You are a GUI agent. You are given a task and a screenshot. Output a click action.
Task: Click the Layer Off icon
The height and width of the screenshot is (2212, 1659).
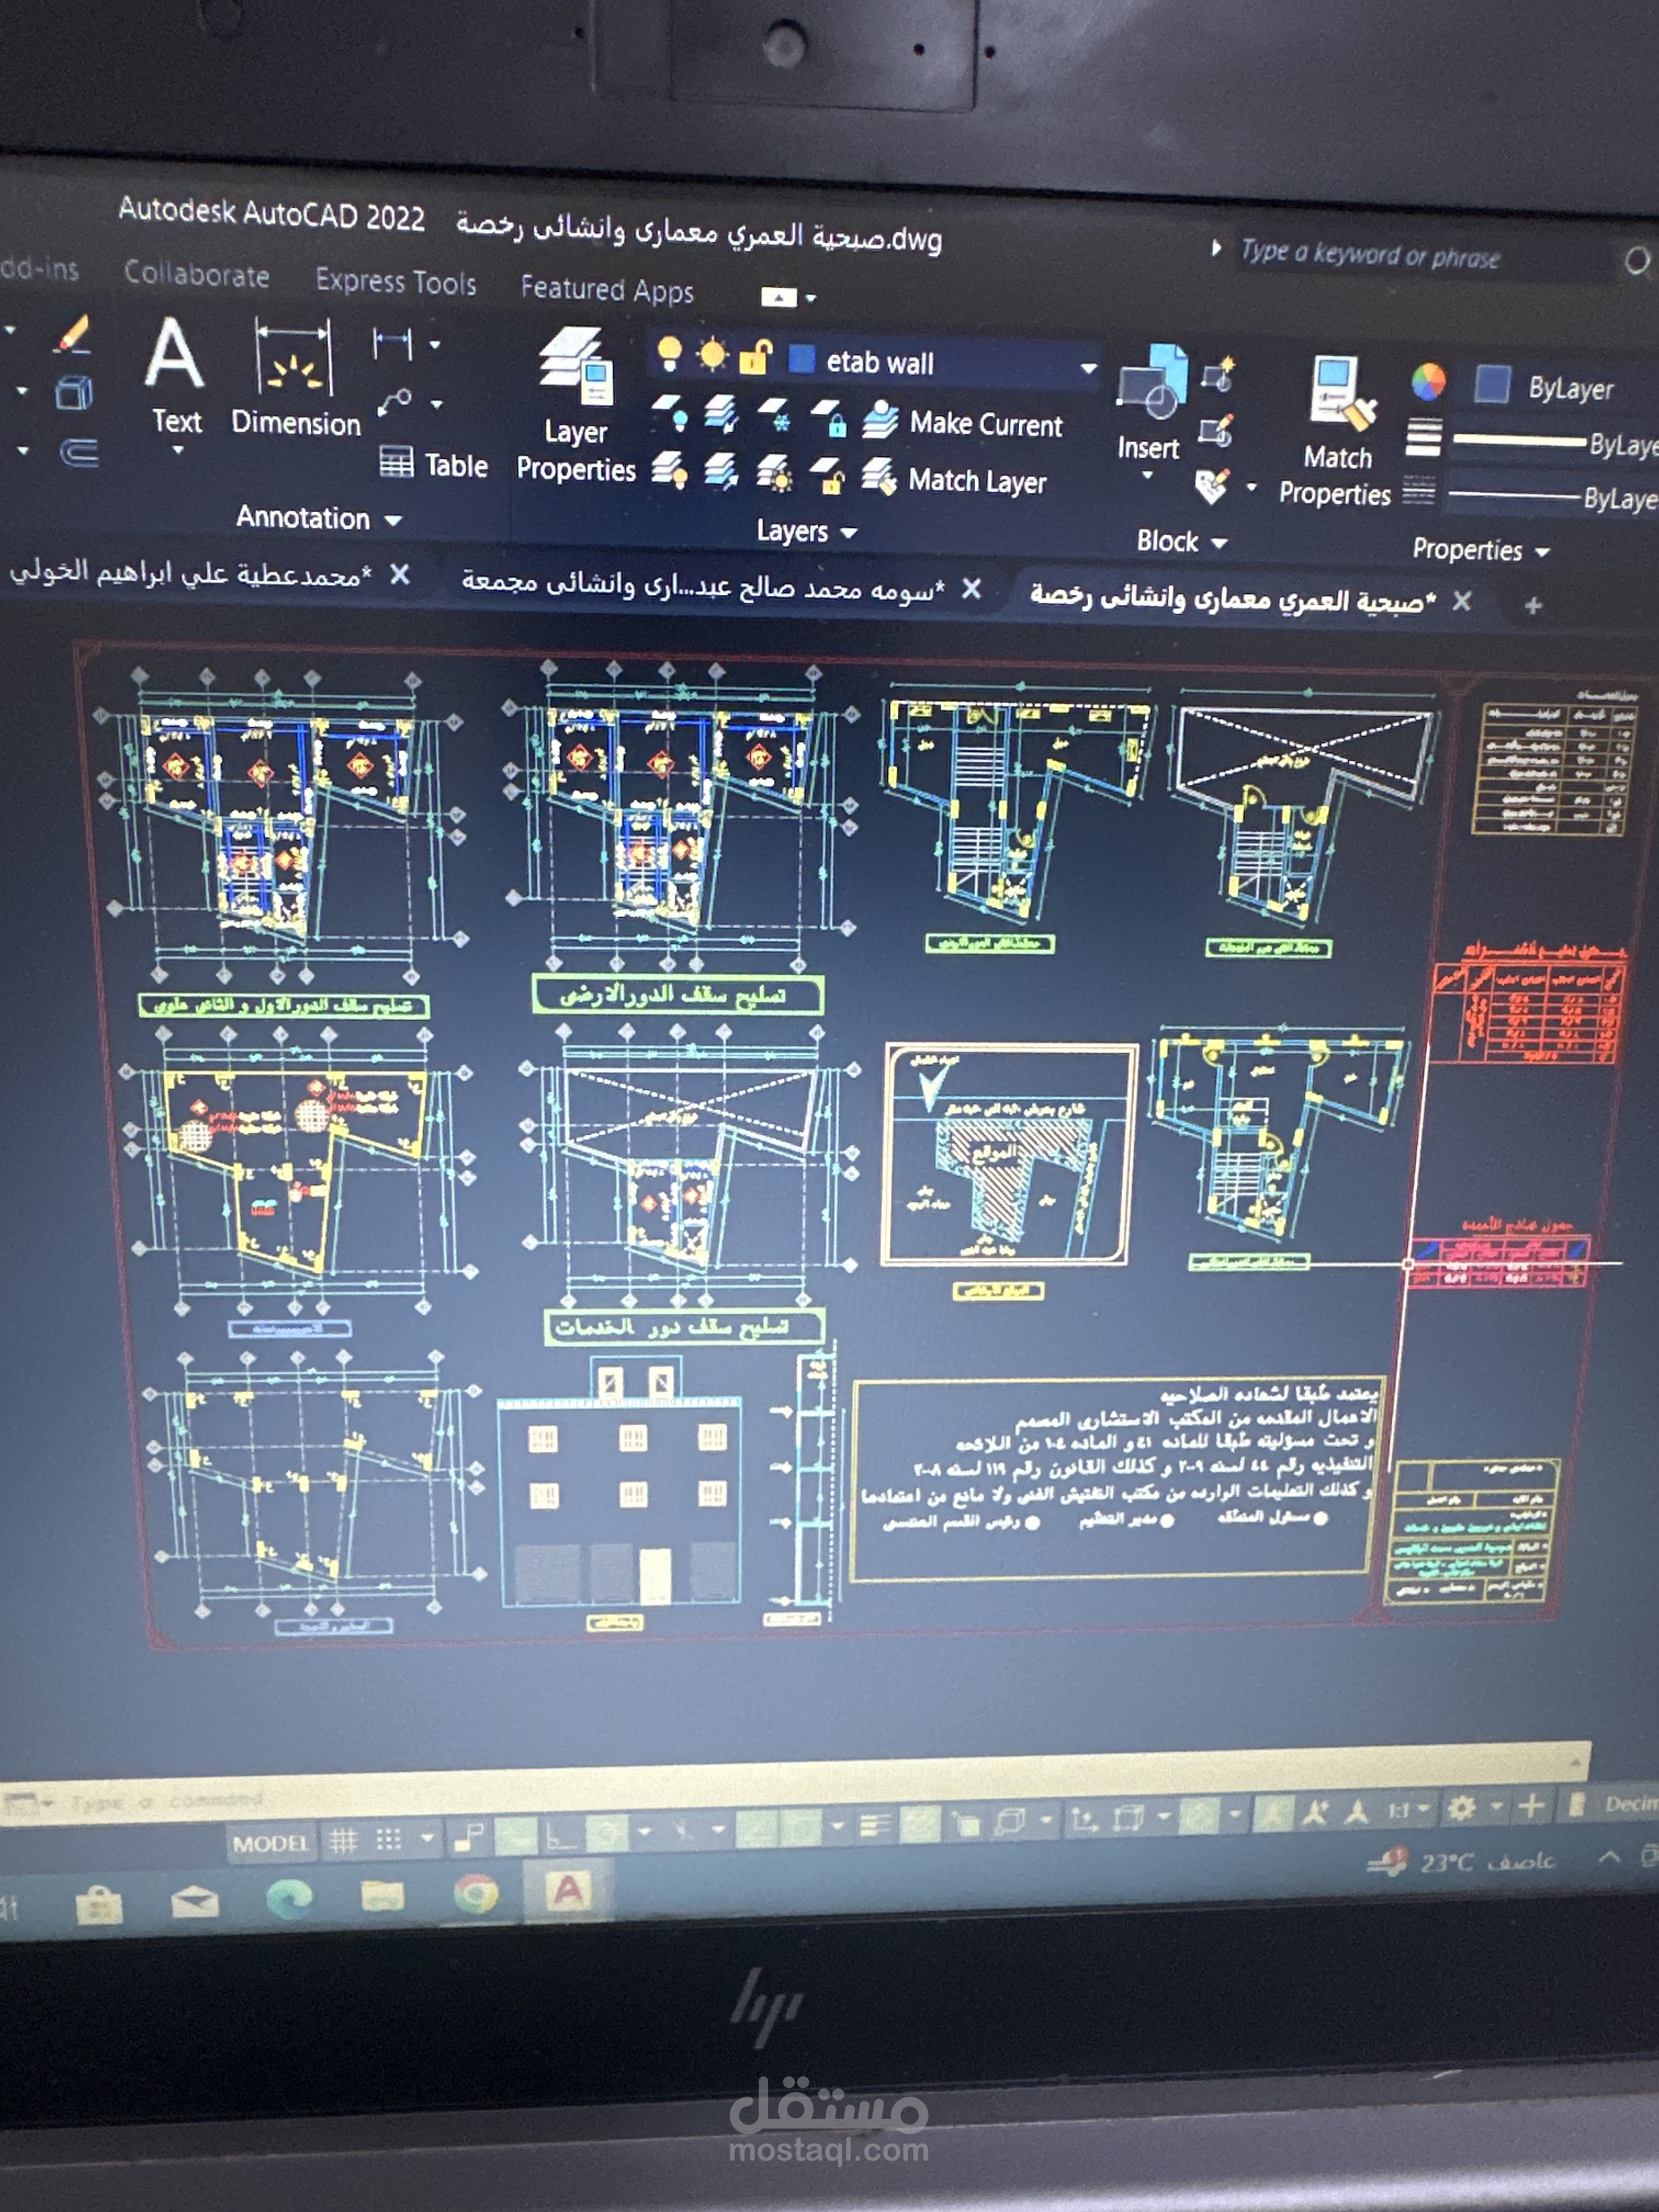tap(670, 412)
